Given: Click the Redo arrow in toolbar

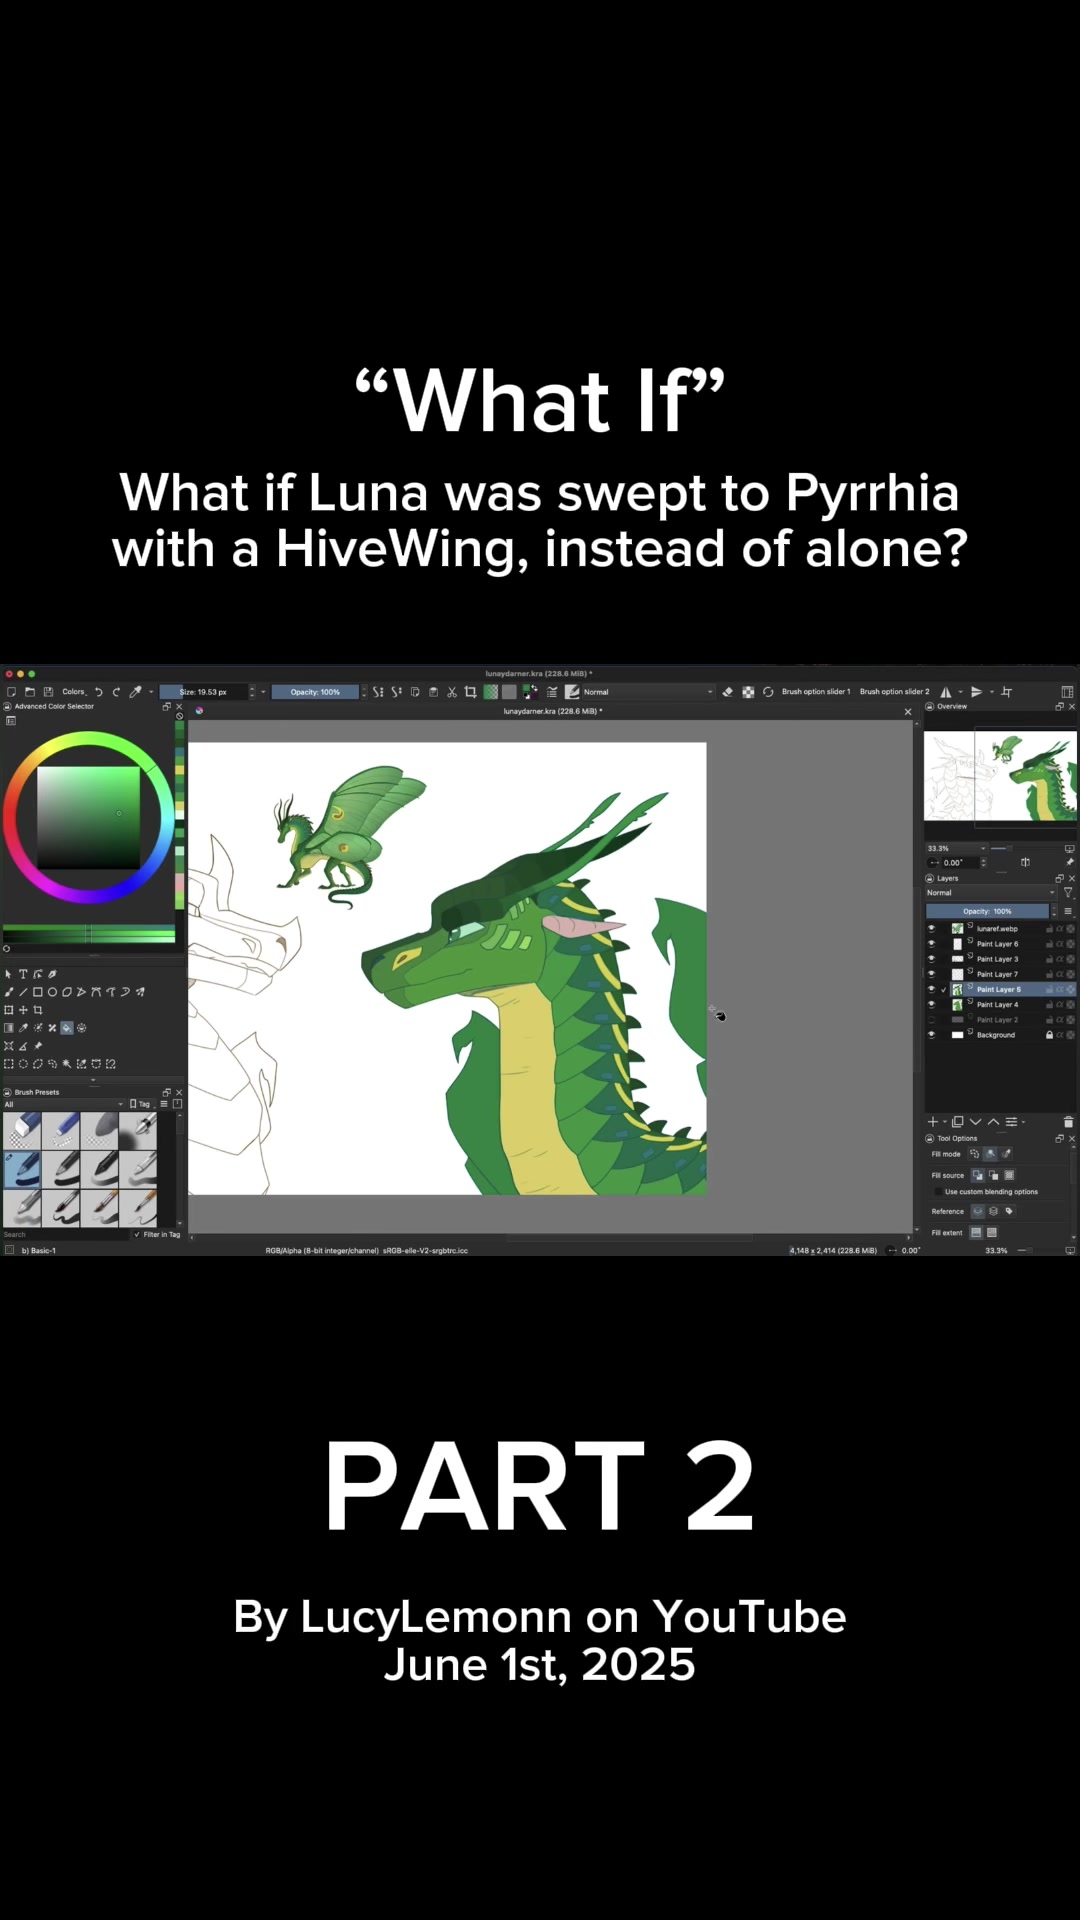Looking at the screenshot, I should point(116,692).
